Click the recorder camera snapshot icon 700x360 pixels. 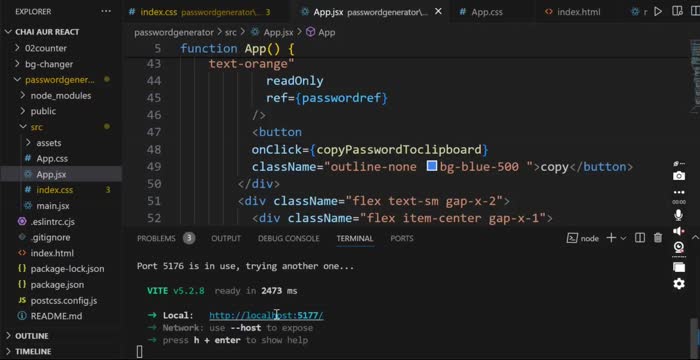tap(679, 176)
